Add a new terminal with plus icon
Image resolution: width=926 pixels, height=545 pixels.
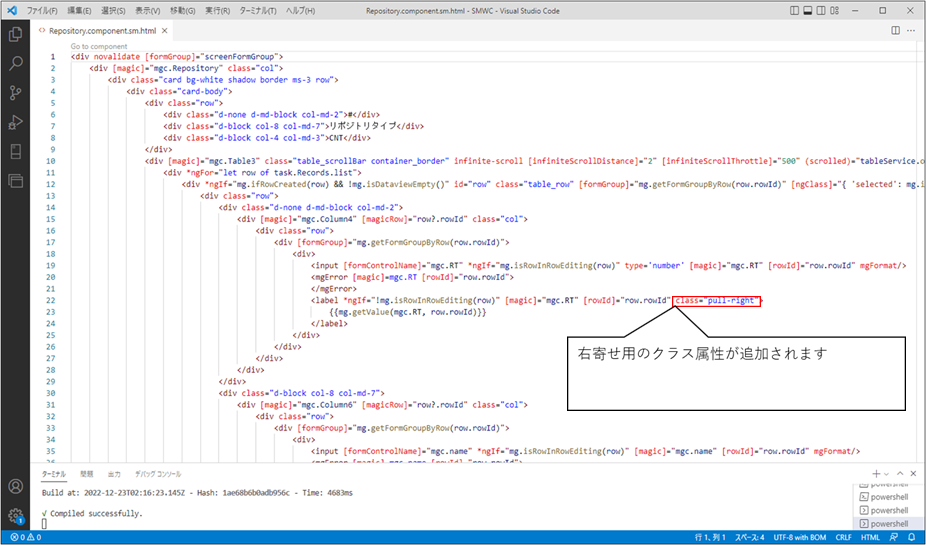click(875, 474)
